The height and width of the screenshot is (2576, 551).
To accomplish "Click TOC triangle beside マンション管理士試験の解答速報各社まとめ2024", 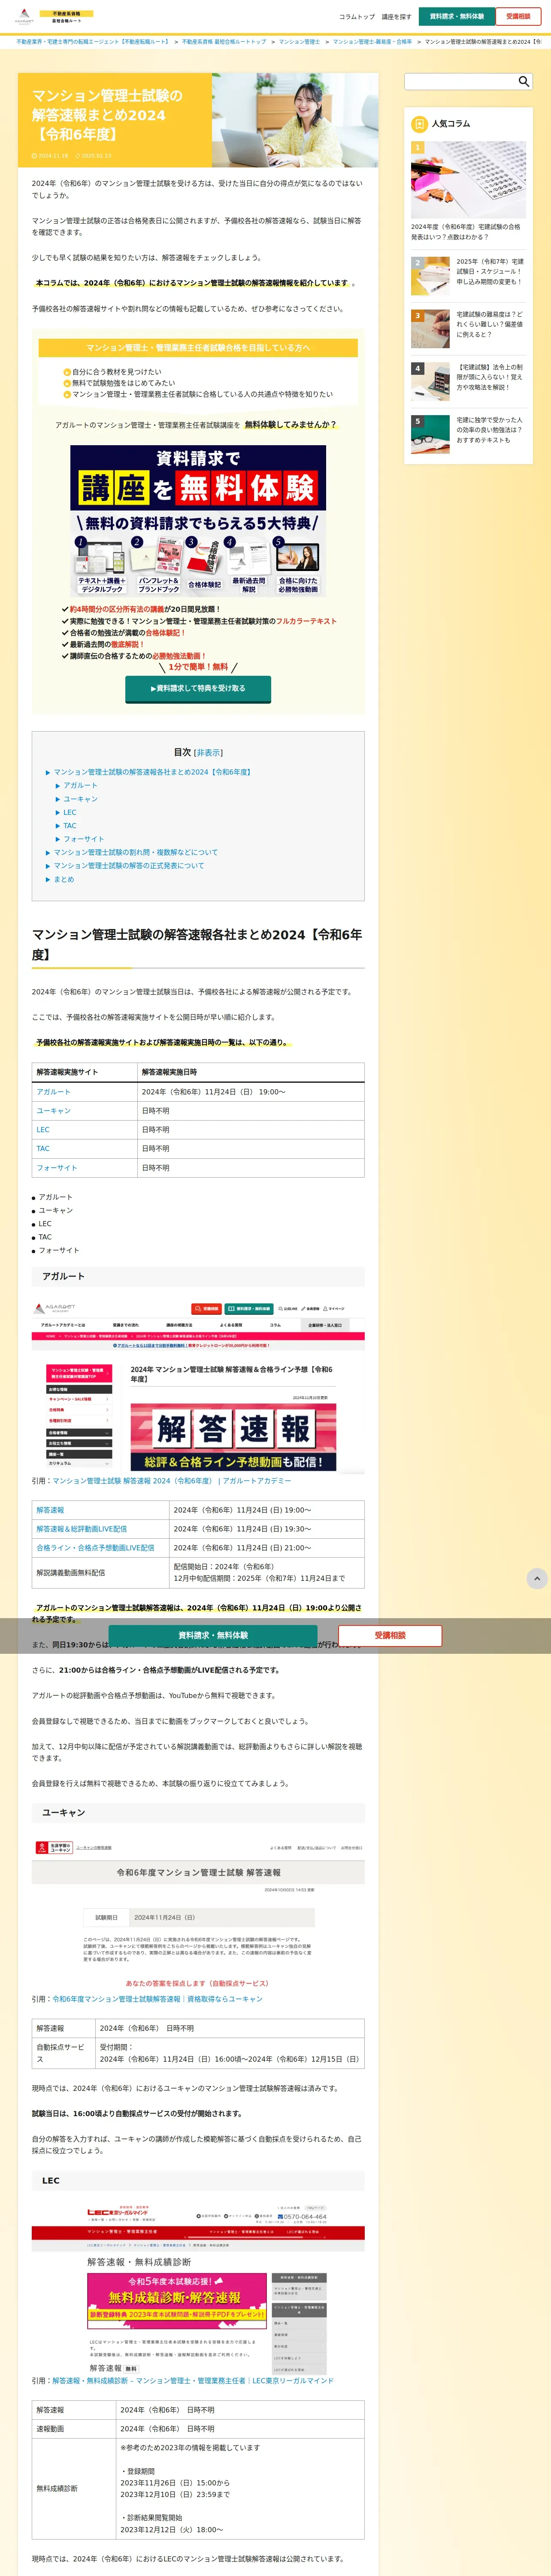I will pos(48,772).
